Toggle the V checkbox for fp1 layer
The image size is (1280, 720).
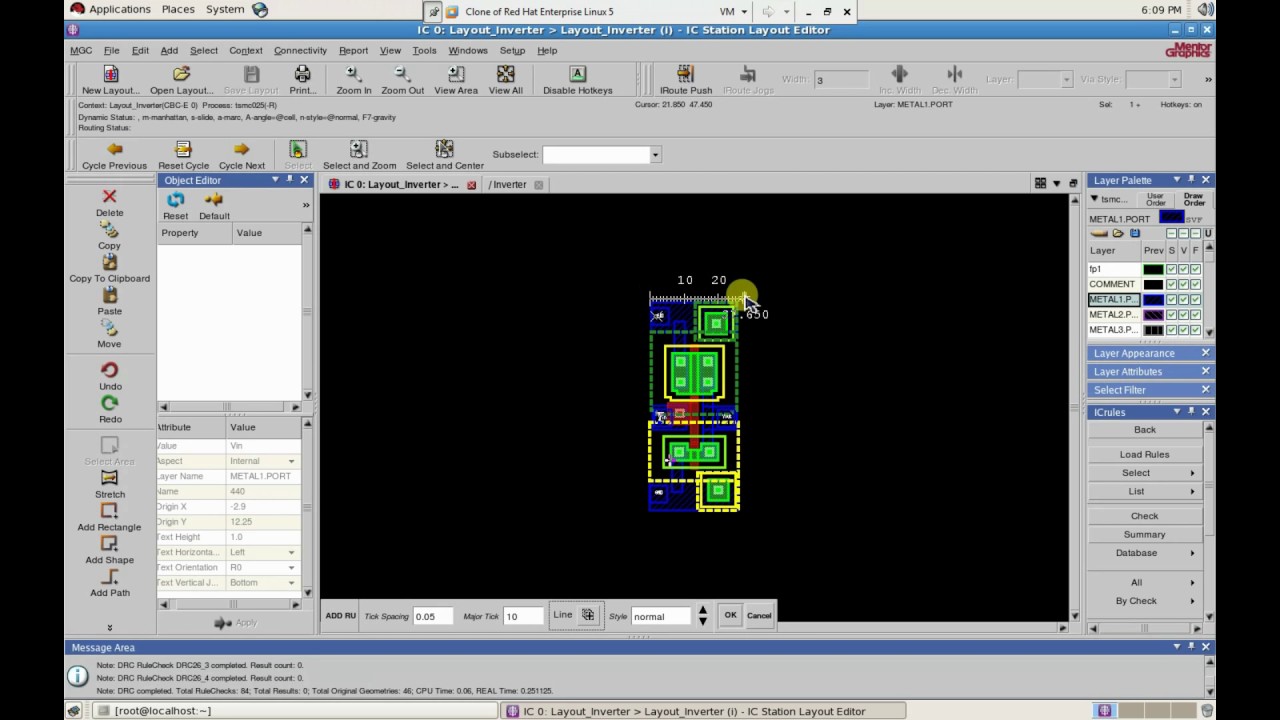[x=1184, y=269]
